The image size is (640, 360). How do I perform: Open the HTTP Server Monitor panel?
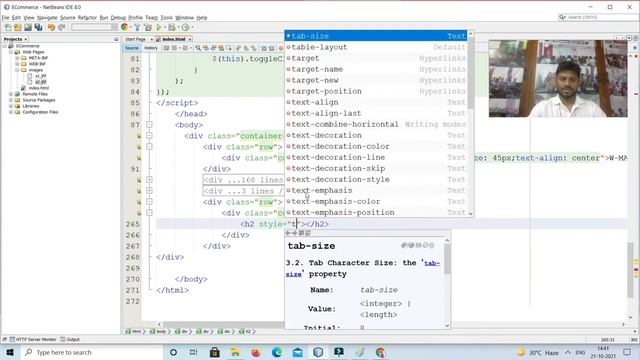(x=33, y=339)
